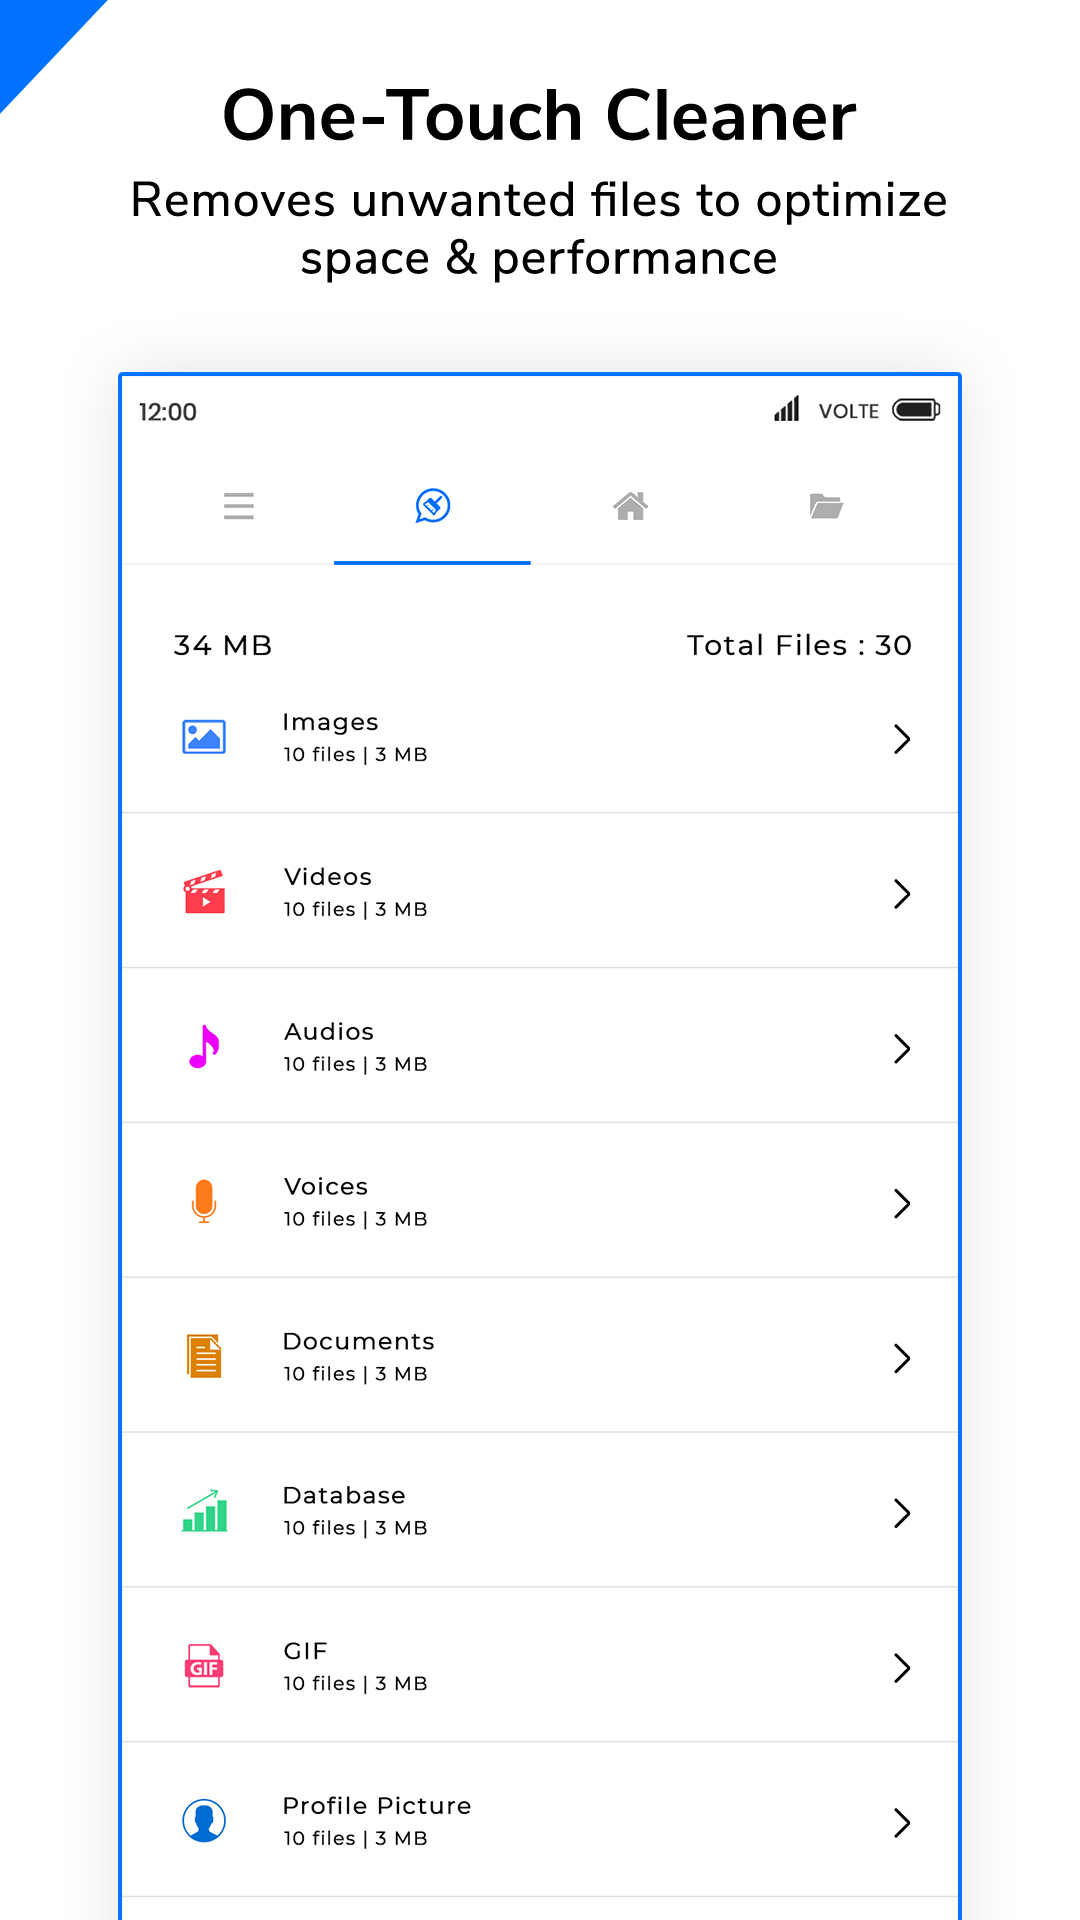Tap the red Videos clapperboard icon
Viewport: 1080px width, 1920px height.
[204, 892]
